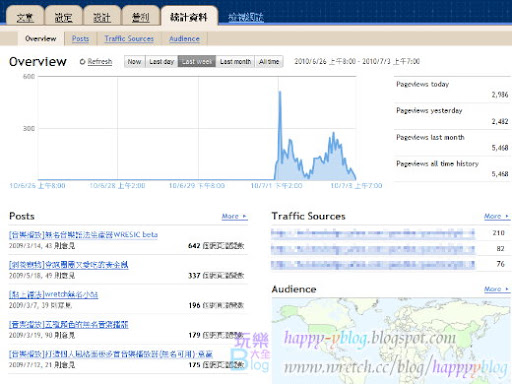Open the first tab in the top bar

click(x=25, y=16)
